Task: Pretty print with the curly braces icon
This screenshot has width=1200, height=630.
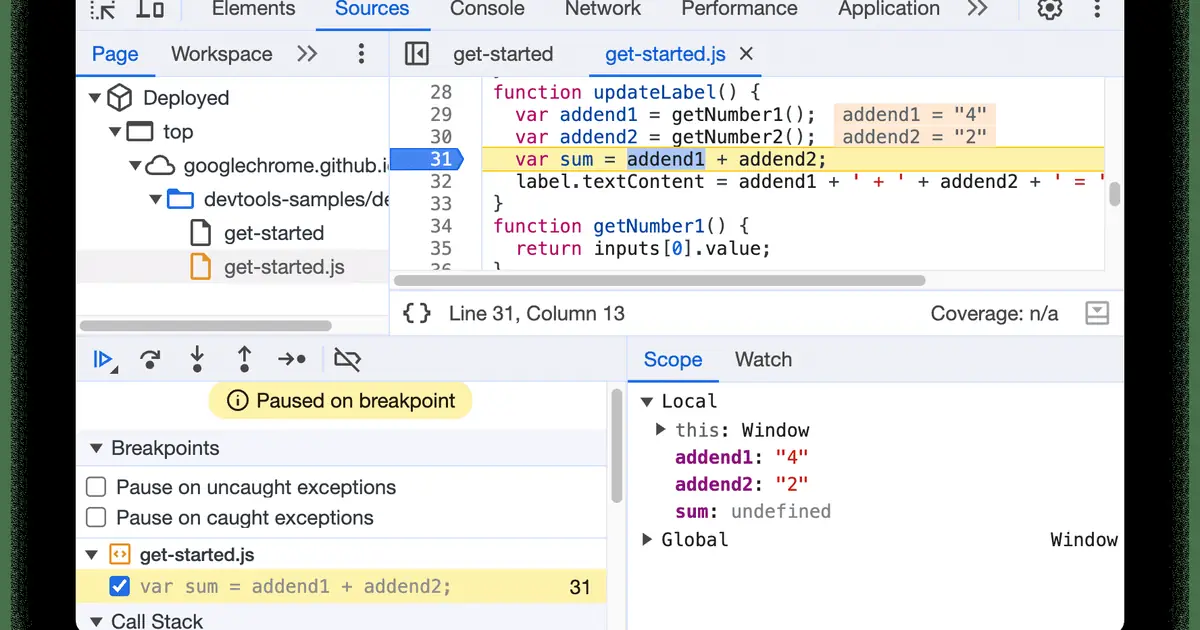Action: click(417, 314)
